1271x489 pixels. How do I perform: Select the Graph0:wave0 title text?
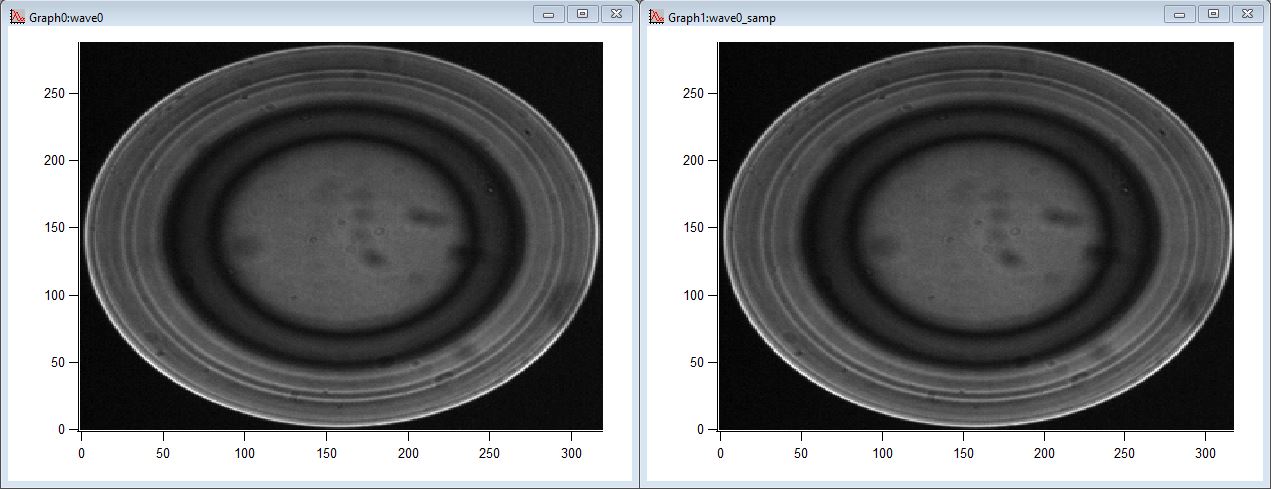(67, 18)
